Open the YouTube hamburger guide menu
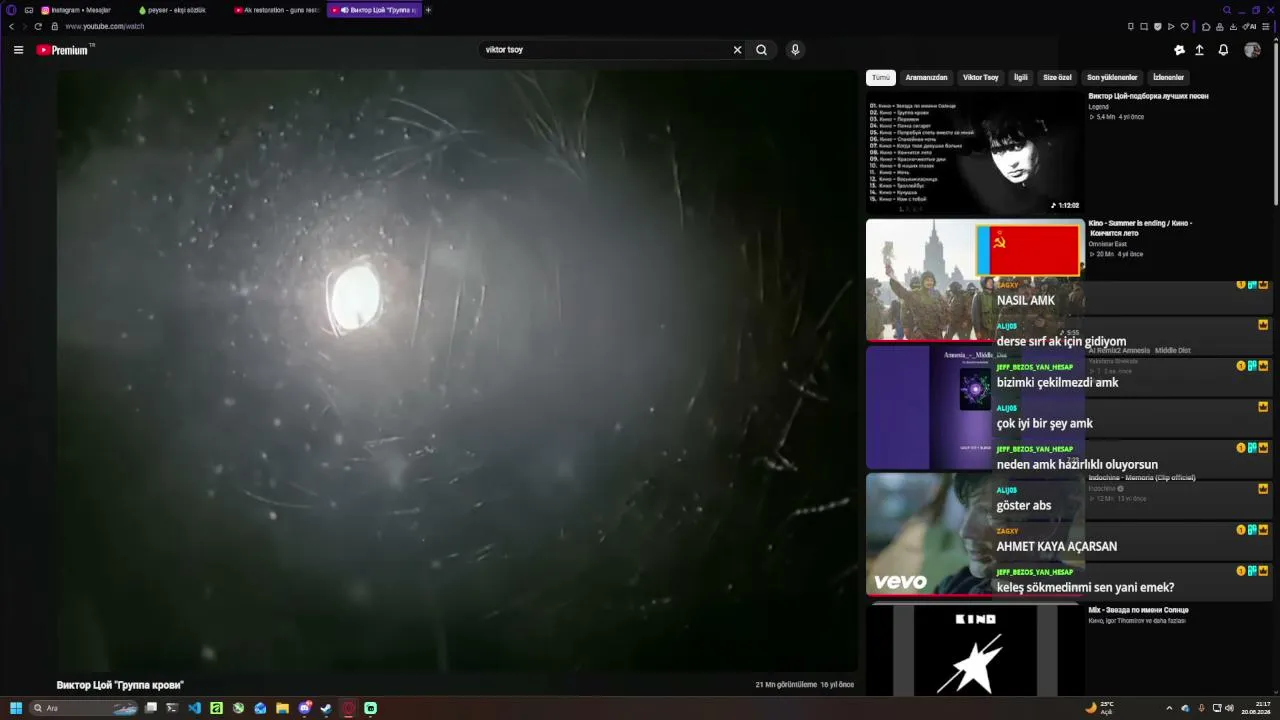Screen dimensions: 1280x720 [x=18, y=50]
